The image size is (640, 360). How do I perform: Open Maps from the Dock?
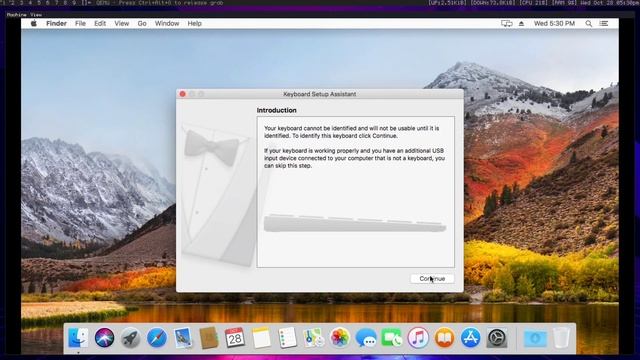coord(313,338)
